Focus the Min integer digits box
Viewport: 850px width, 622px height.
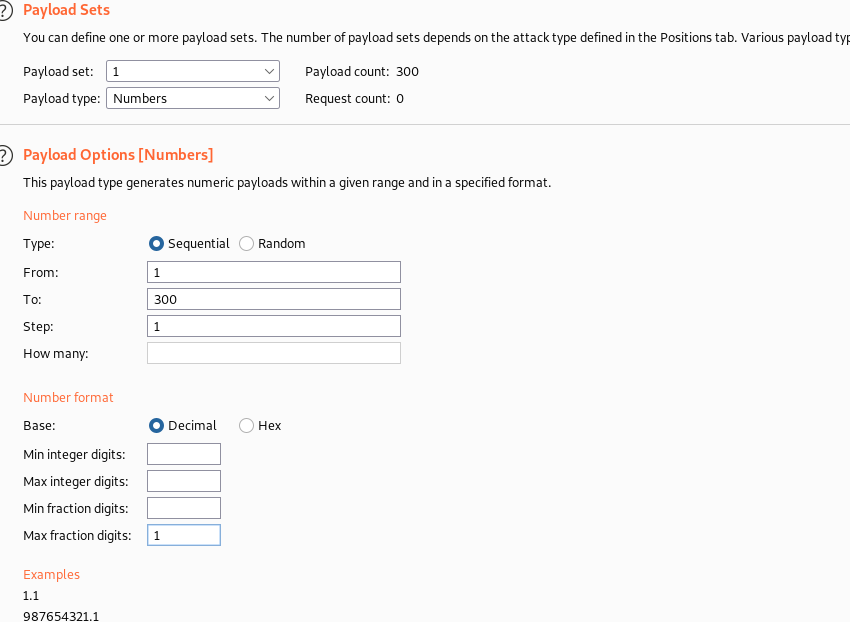pyautogui.click(x=183, y=454)
